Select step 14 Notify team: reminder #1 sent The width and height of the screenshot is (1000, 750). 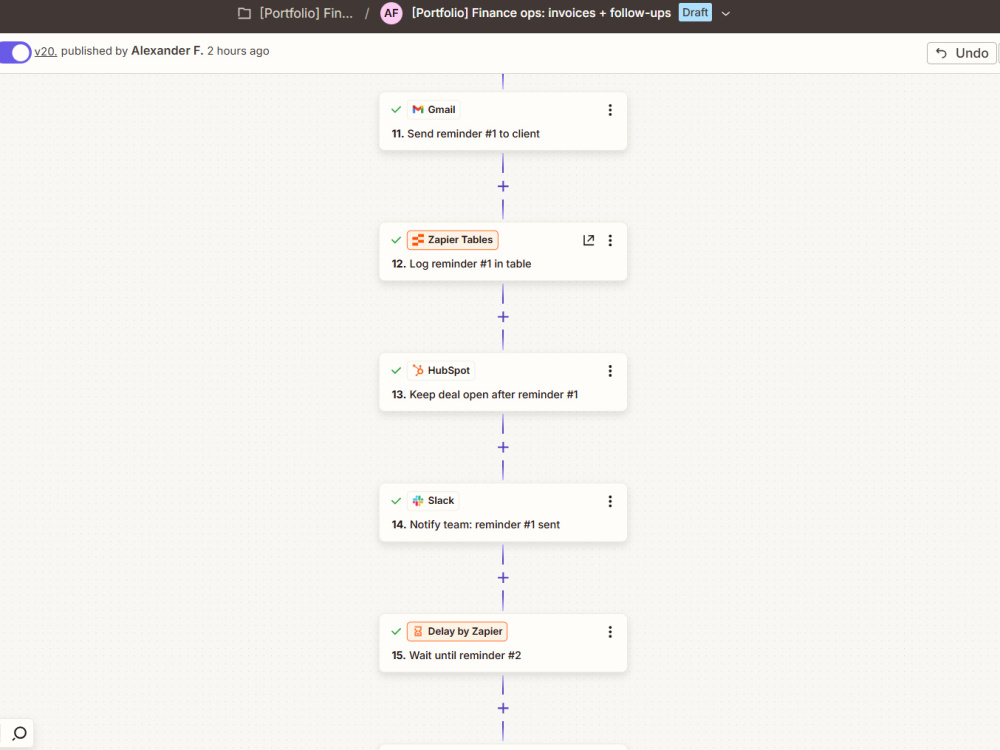[x=503, y=513]
